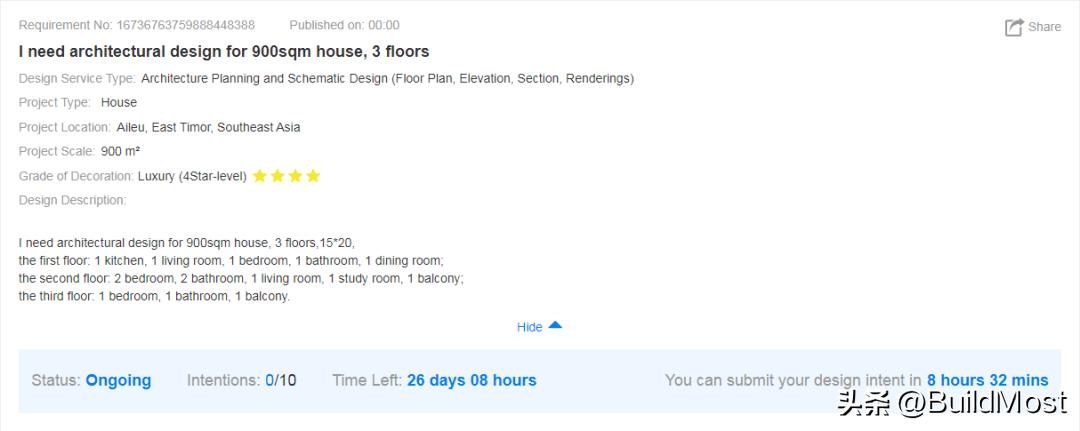The image size is (1080, 431).
Task: Click the 26 days 08 hours countdown
Action: point(471,380)
